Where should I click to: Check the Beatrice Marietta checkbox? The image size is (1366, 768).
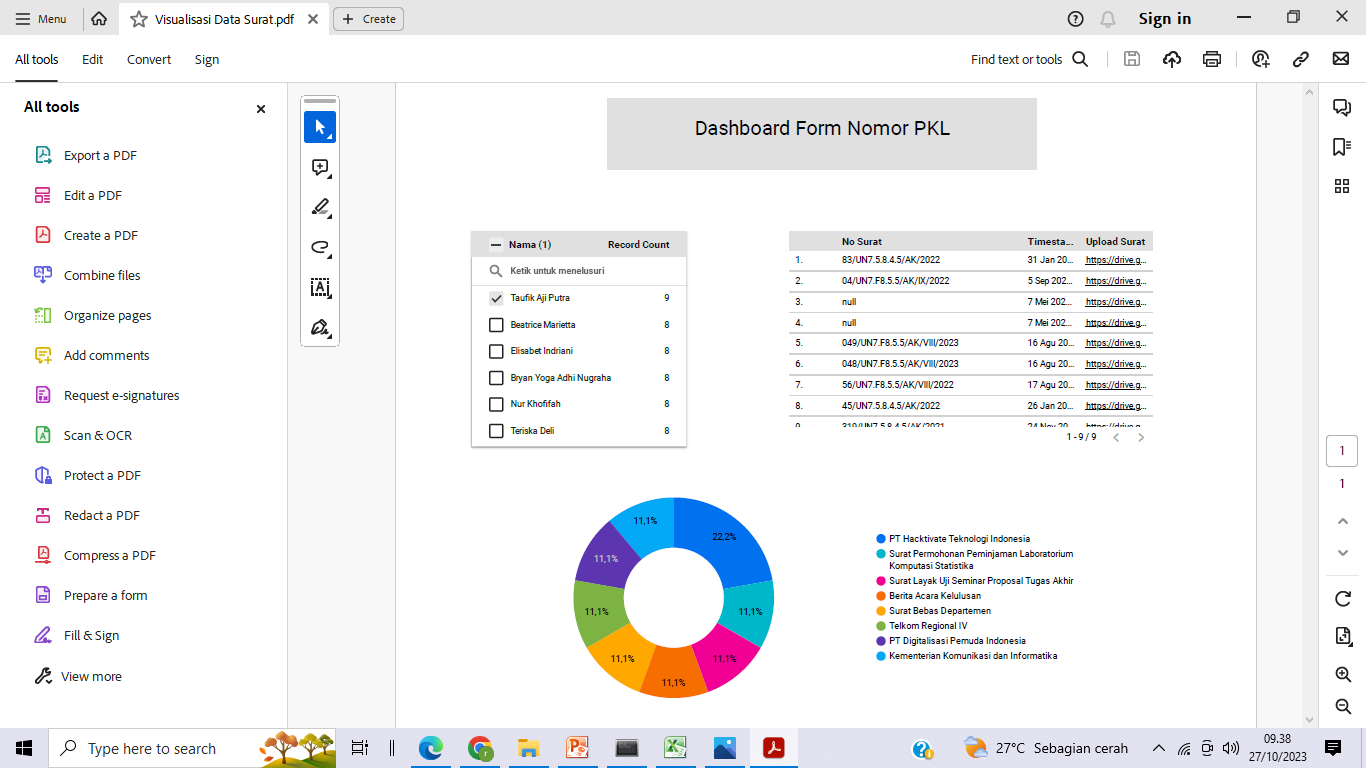496,325
